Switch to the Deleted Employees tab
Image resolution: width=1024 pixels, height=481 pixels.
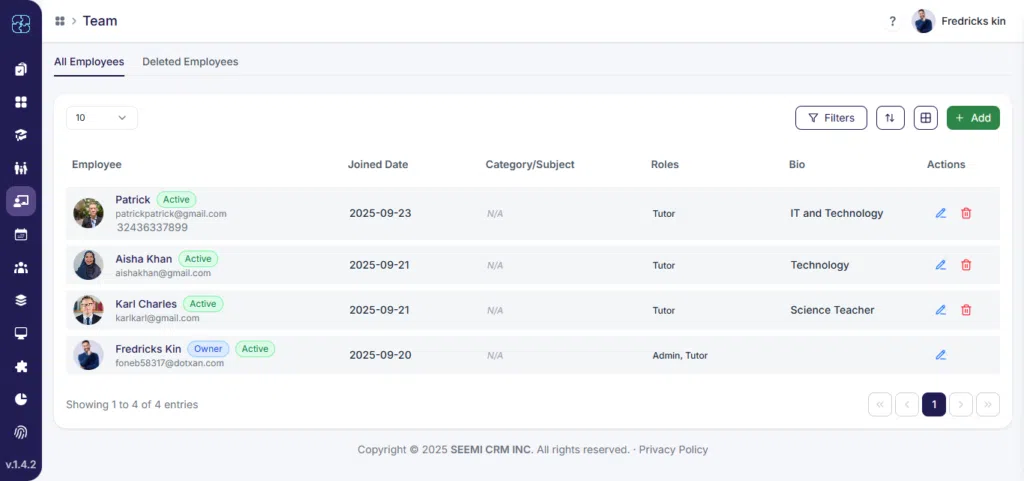[190, 62]
